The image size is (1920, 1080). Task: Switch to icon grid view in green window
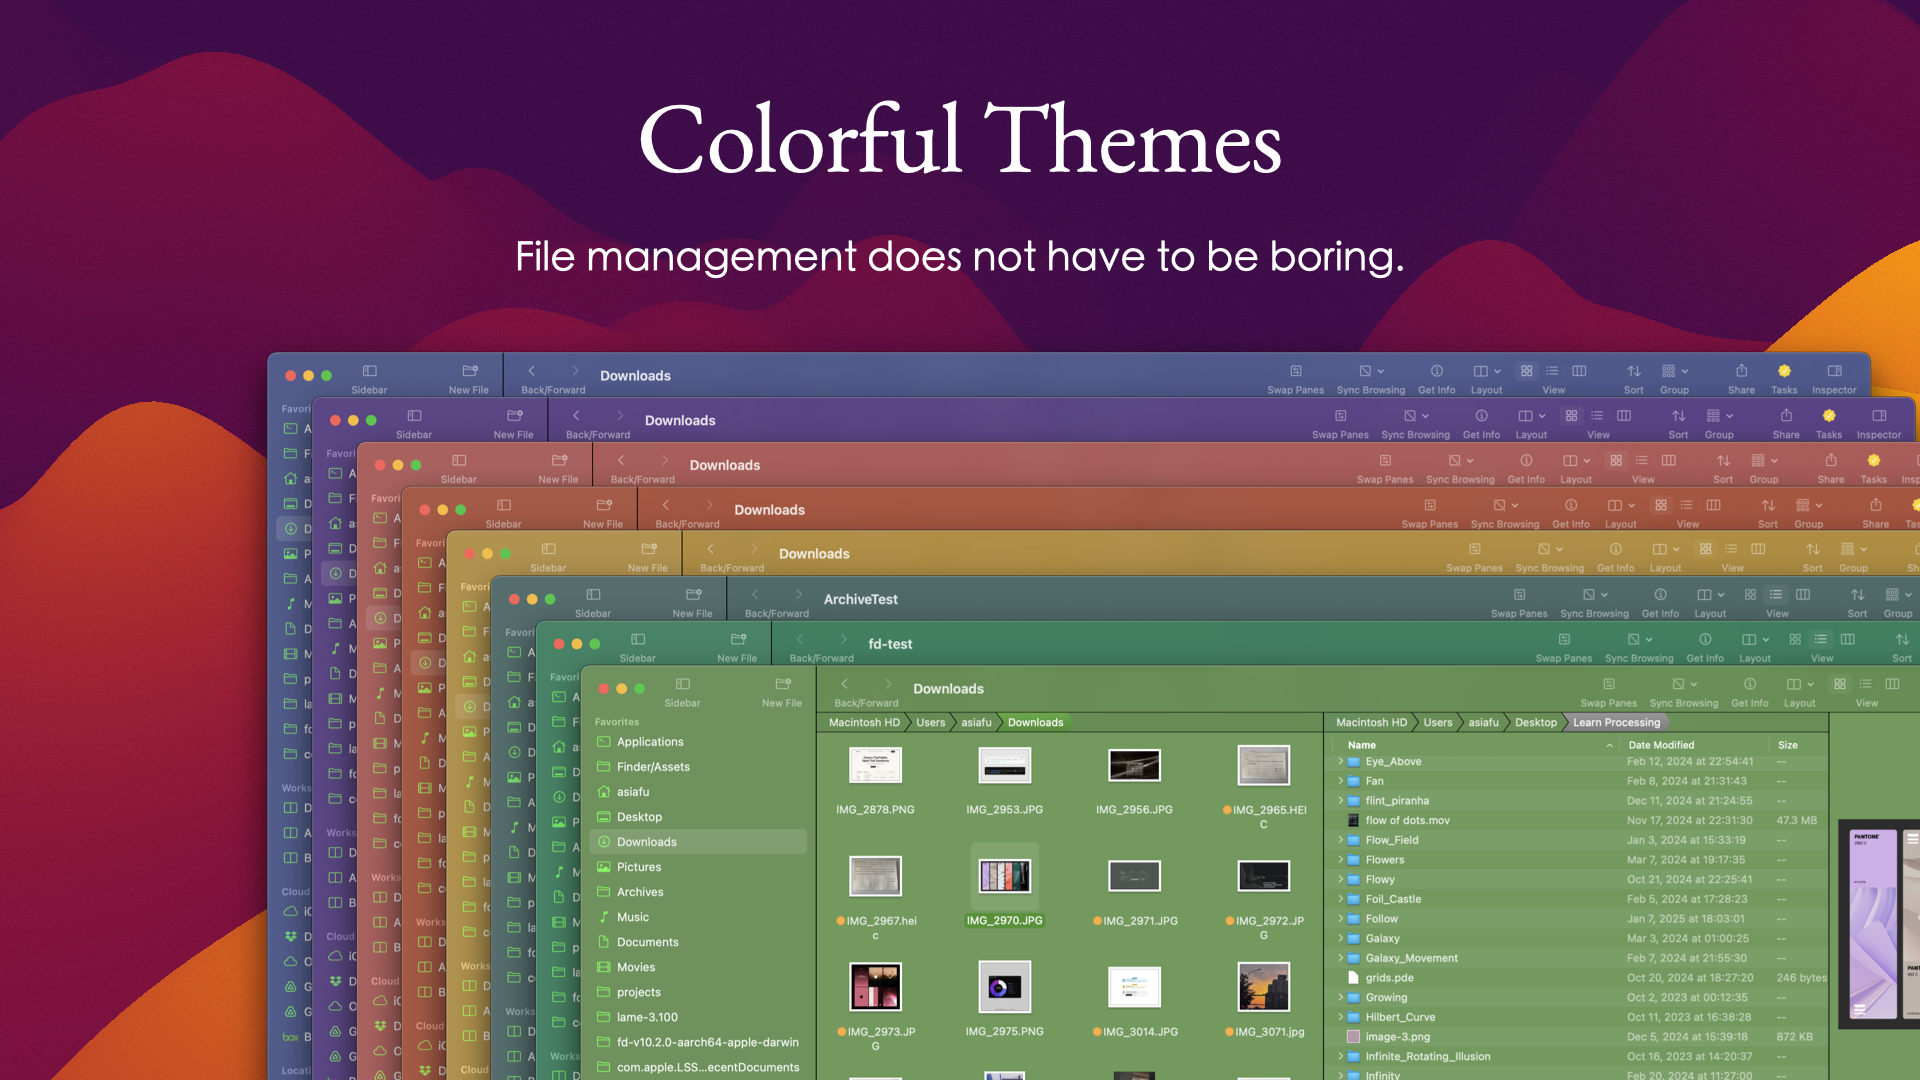(x=1840, y=685)
